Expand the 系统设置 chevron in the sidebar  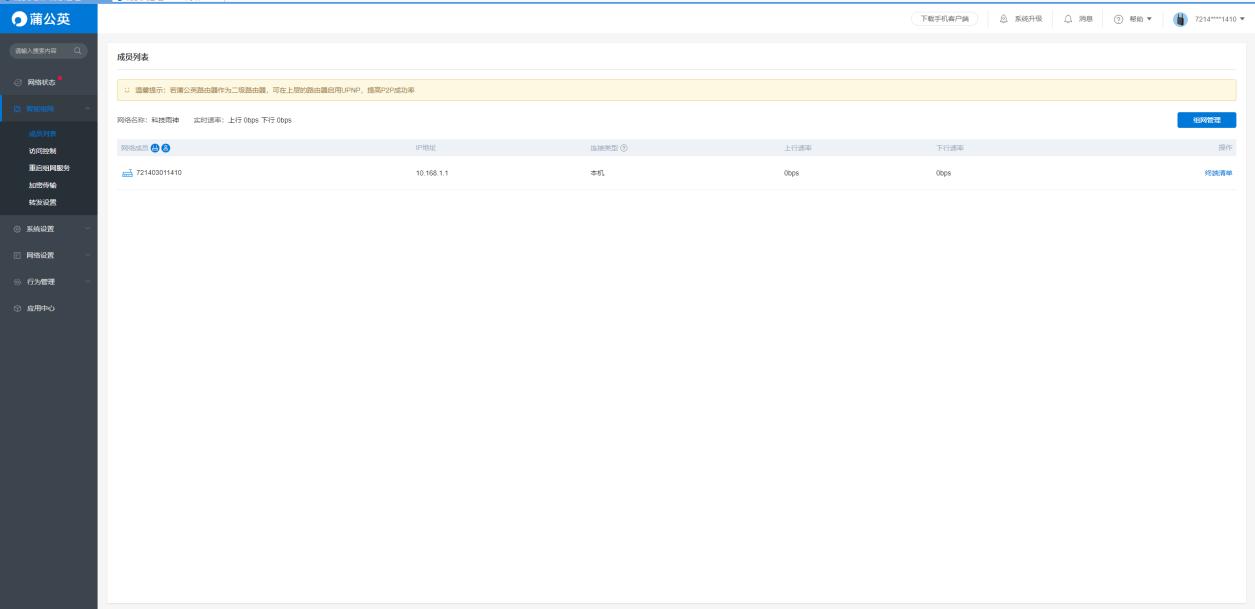[x=88, y=229]
